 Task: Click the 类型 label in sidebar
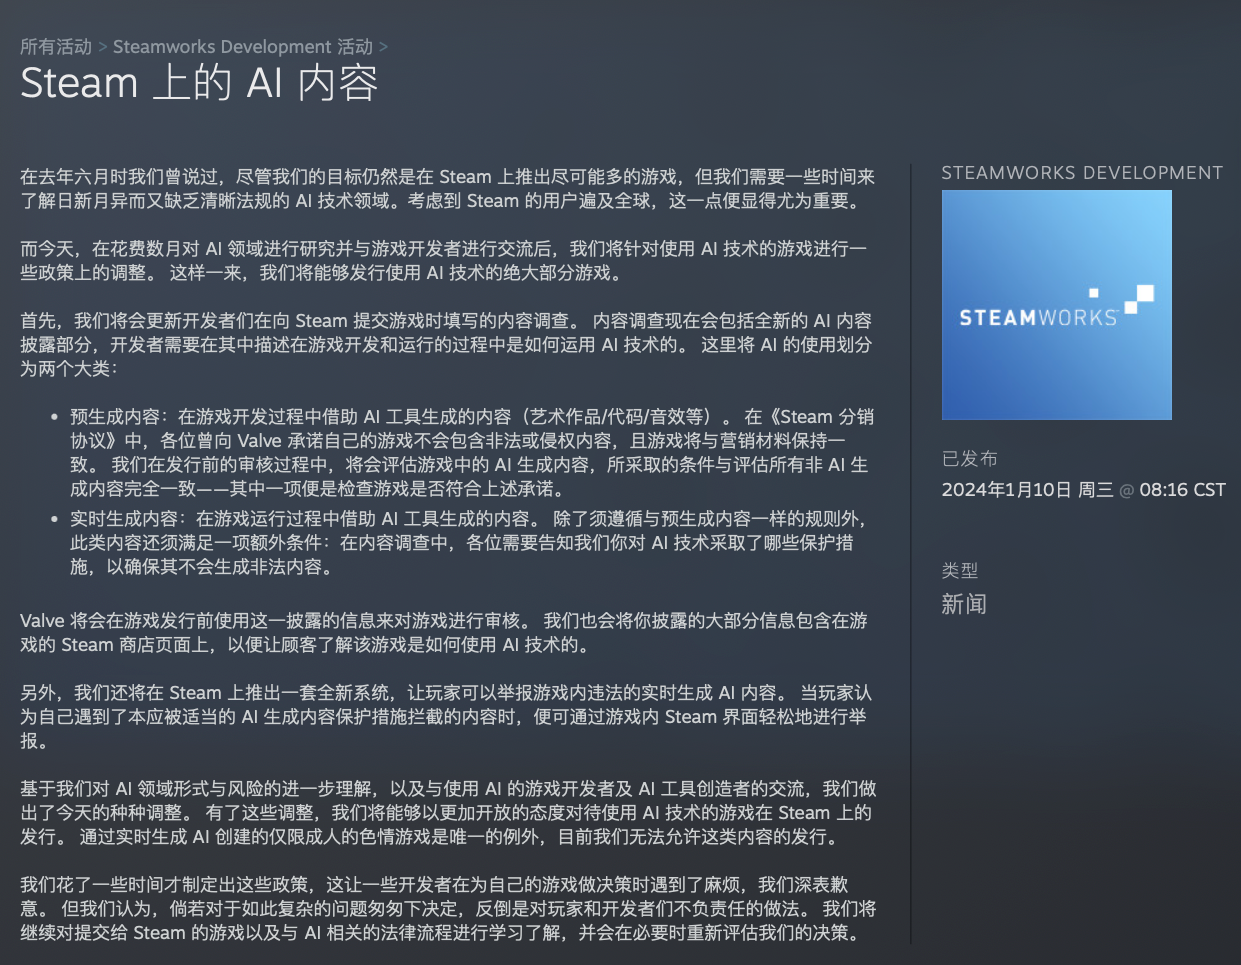(960, 571)
